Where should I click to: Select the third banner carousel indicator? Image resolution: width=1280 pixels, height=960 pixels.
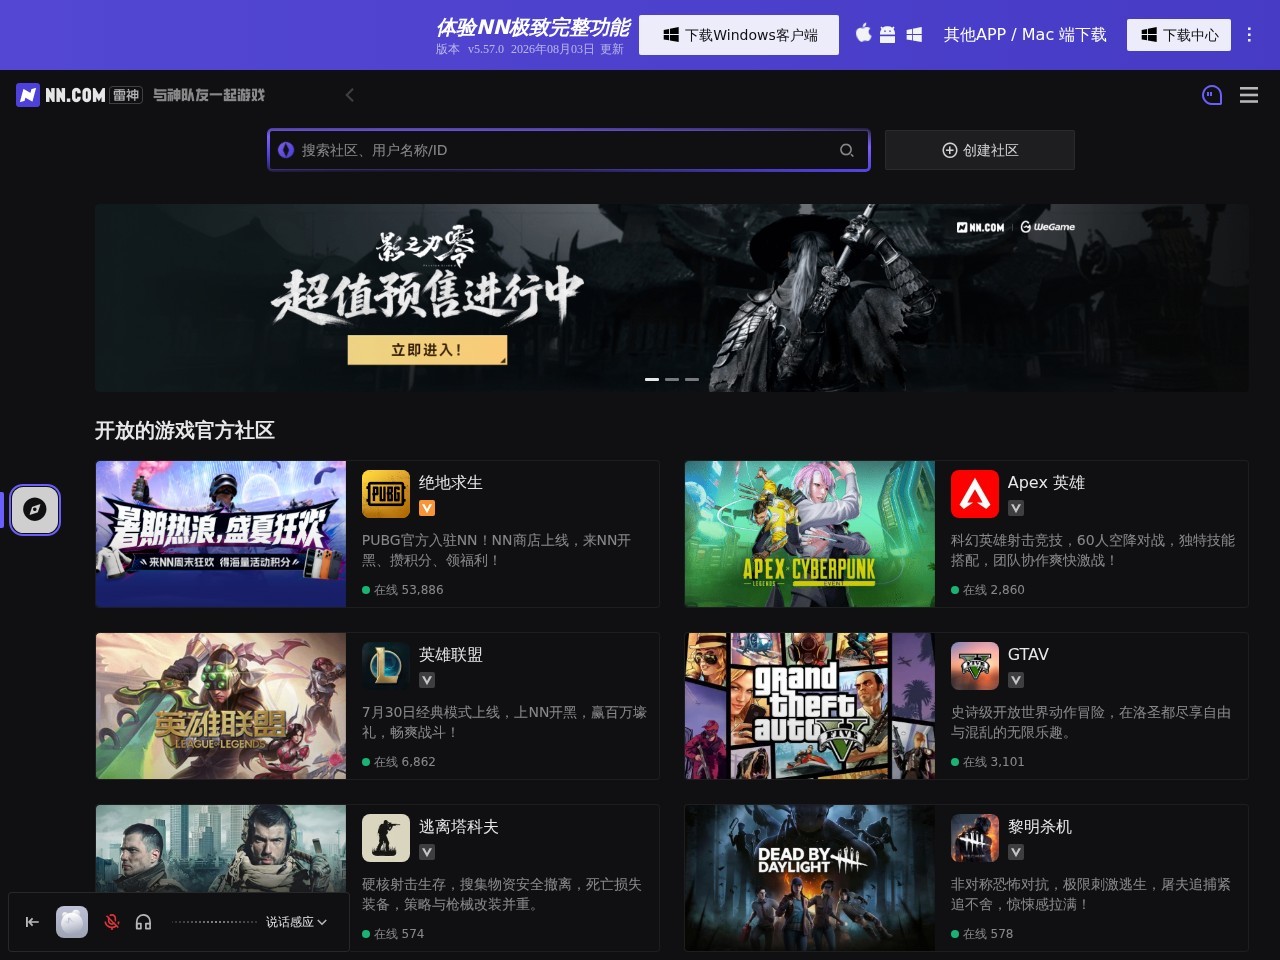(x=692, y=379)
